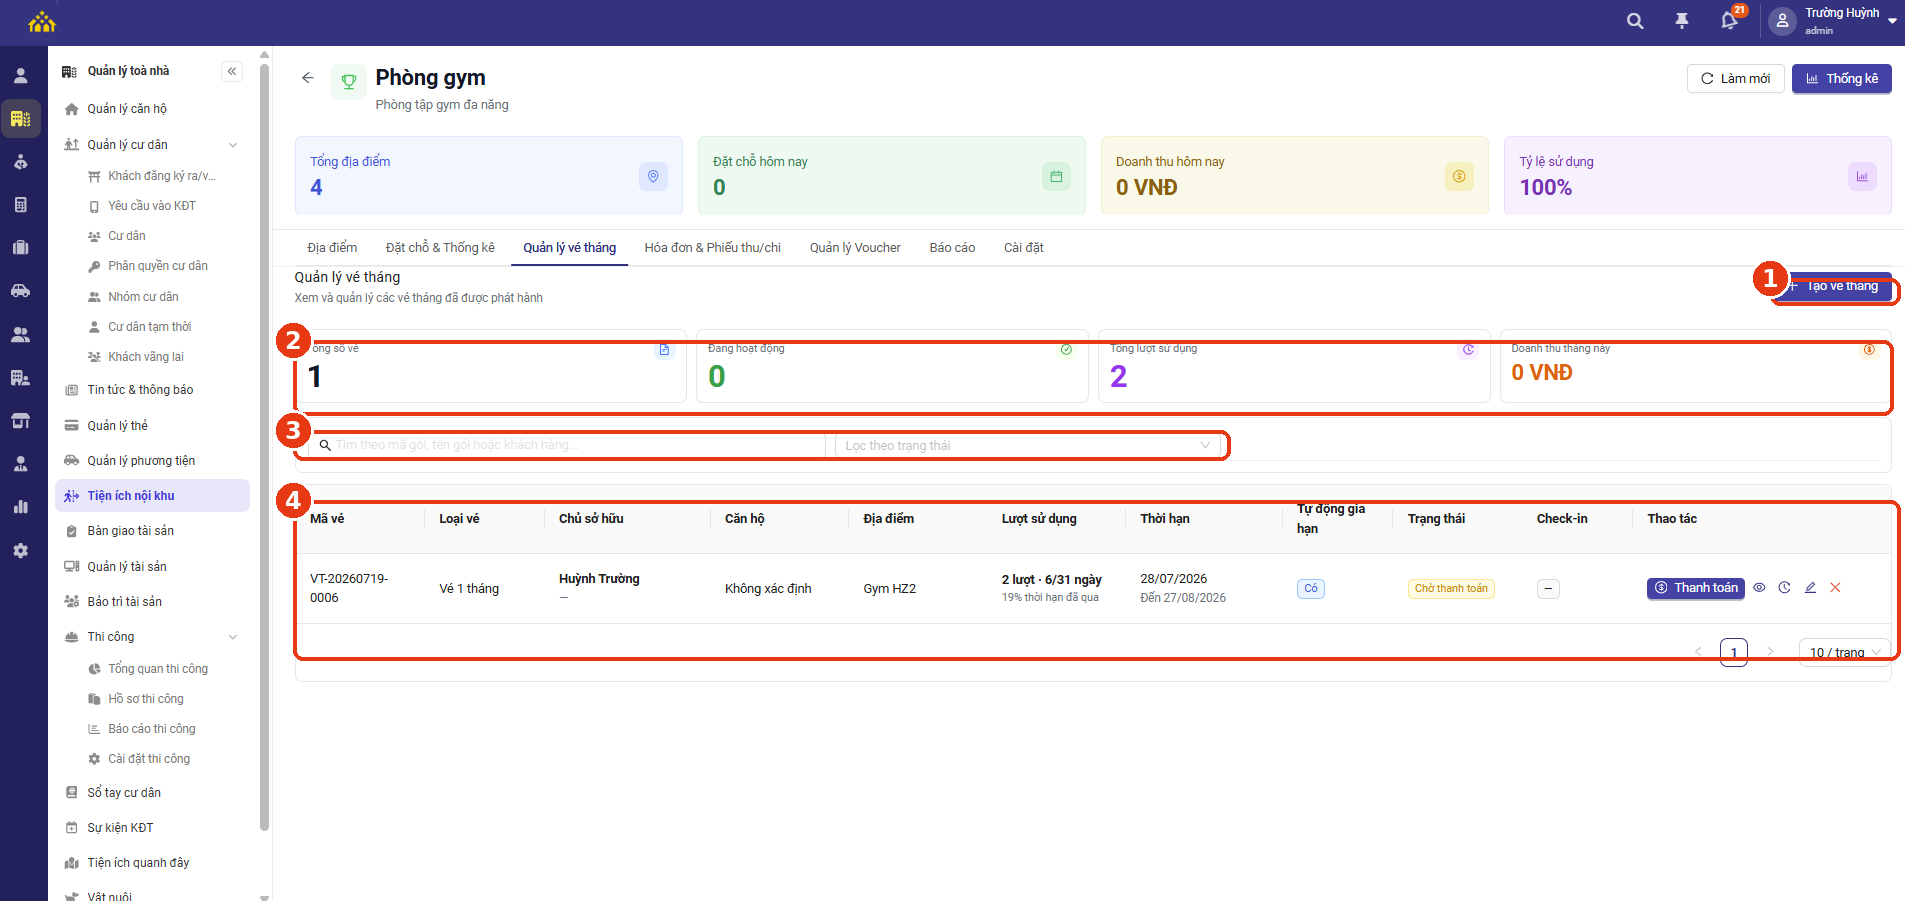Image resolution: width=1905 pixels, height=901 pixels.
Task: Select the yellow building icon in left rail
Action: (x=21, y=118)
